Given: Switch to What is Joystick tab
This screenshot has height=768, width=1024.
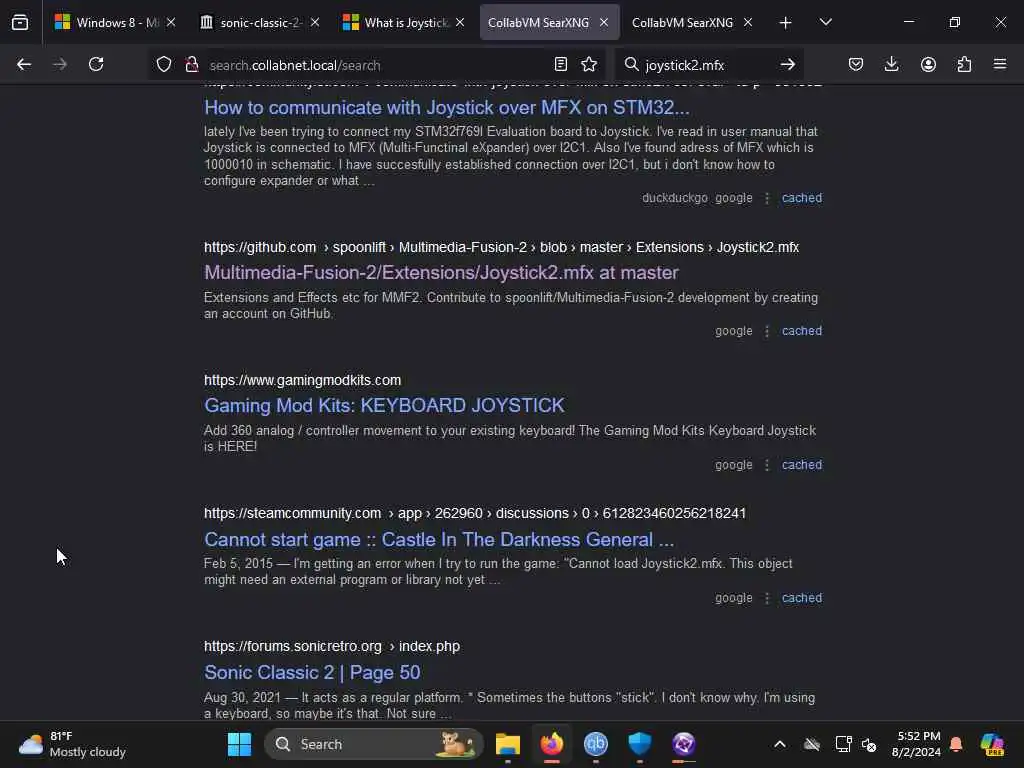Looking at the screenshot, I should coord(396,23).
